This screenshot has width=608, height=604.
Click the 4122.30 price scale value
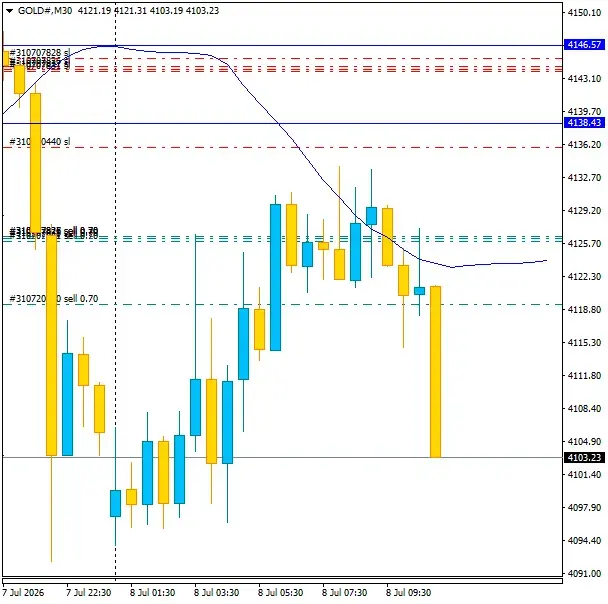(x=584, y=277)
